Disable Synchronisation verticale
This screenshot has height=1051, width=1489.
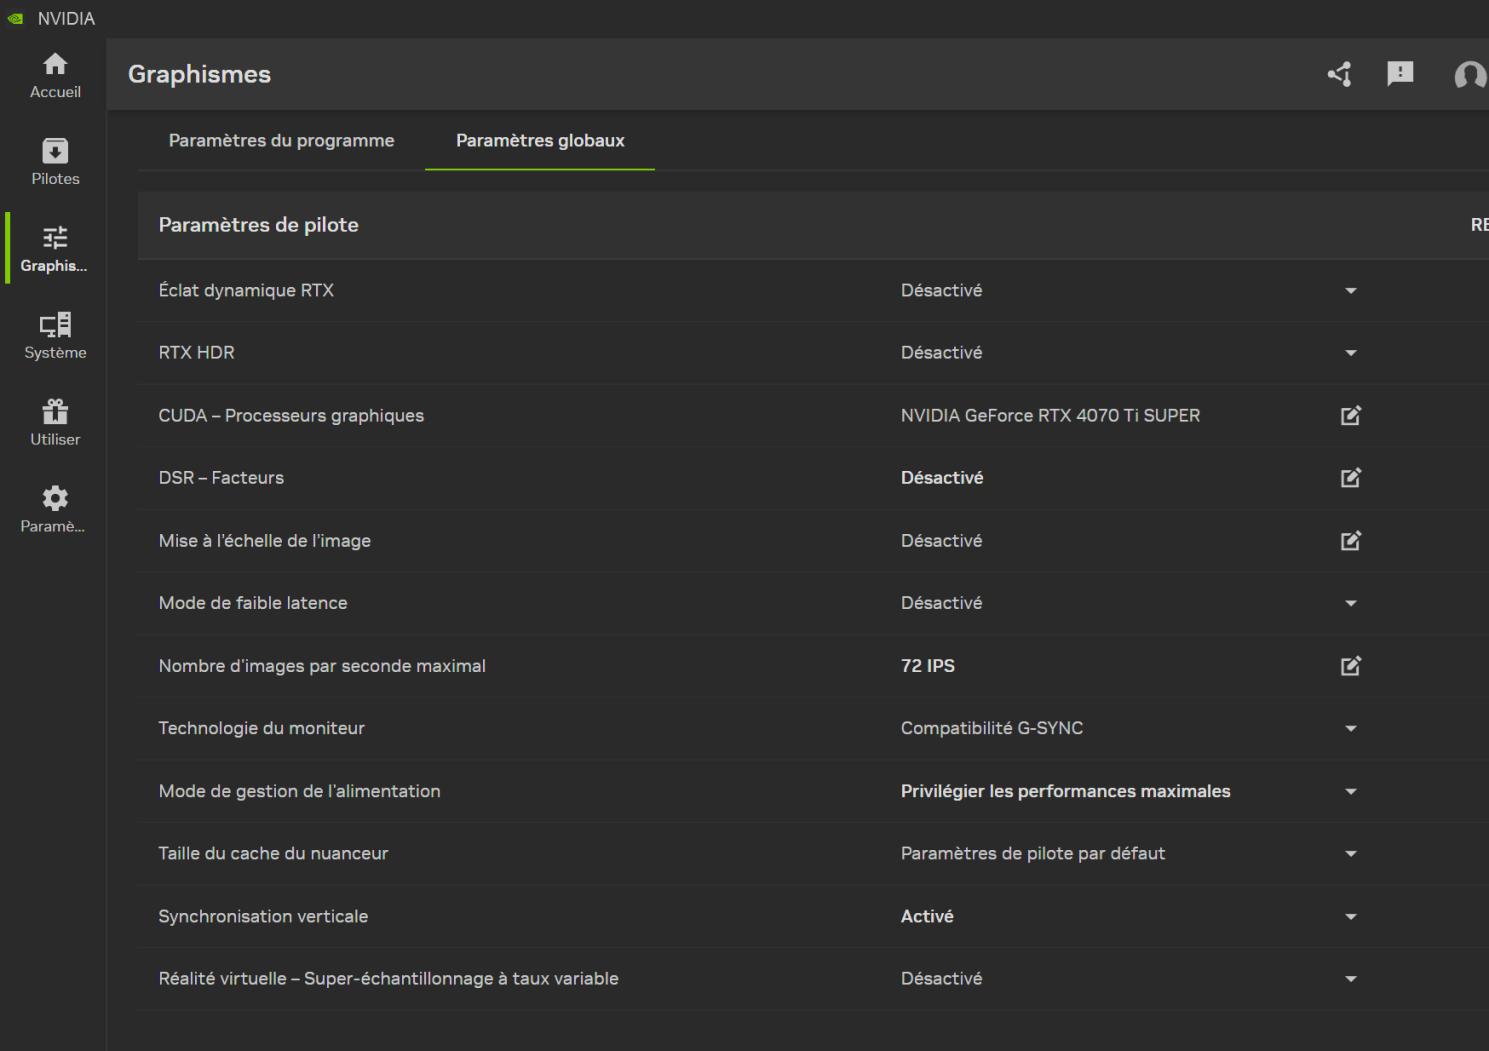(x=1350, y=916)
